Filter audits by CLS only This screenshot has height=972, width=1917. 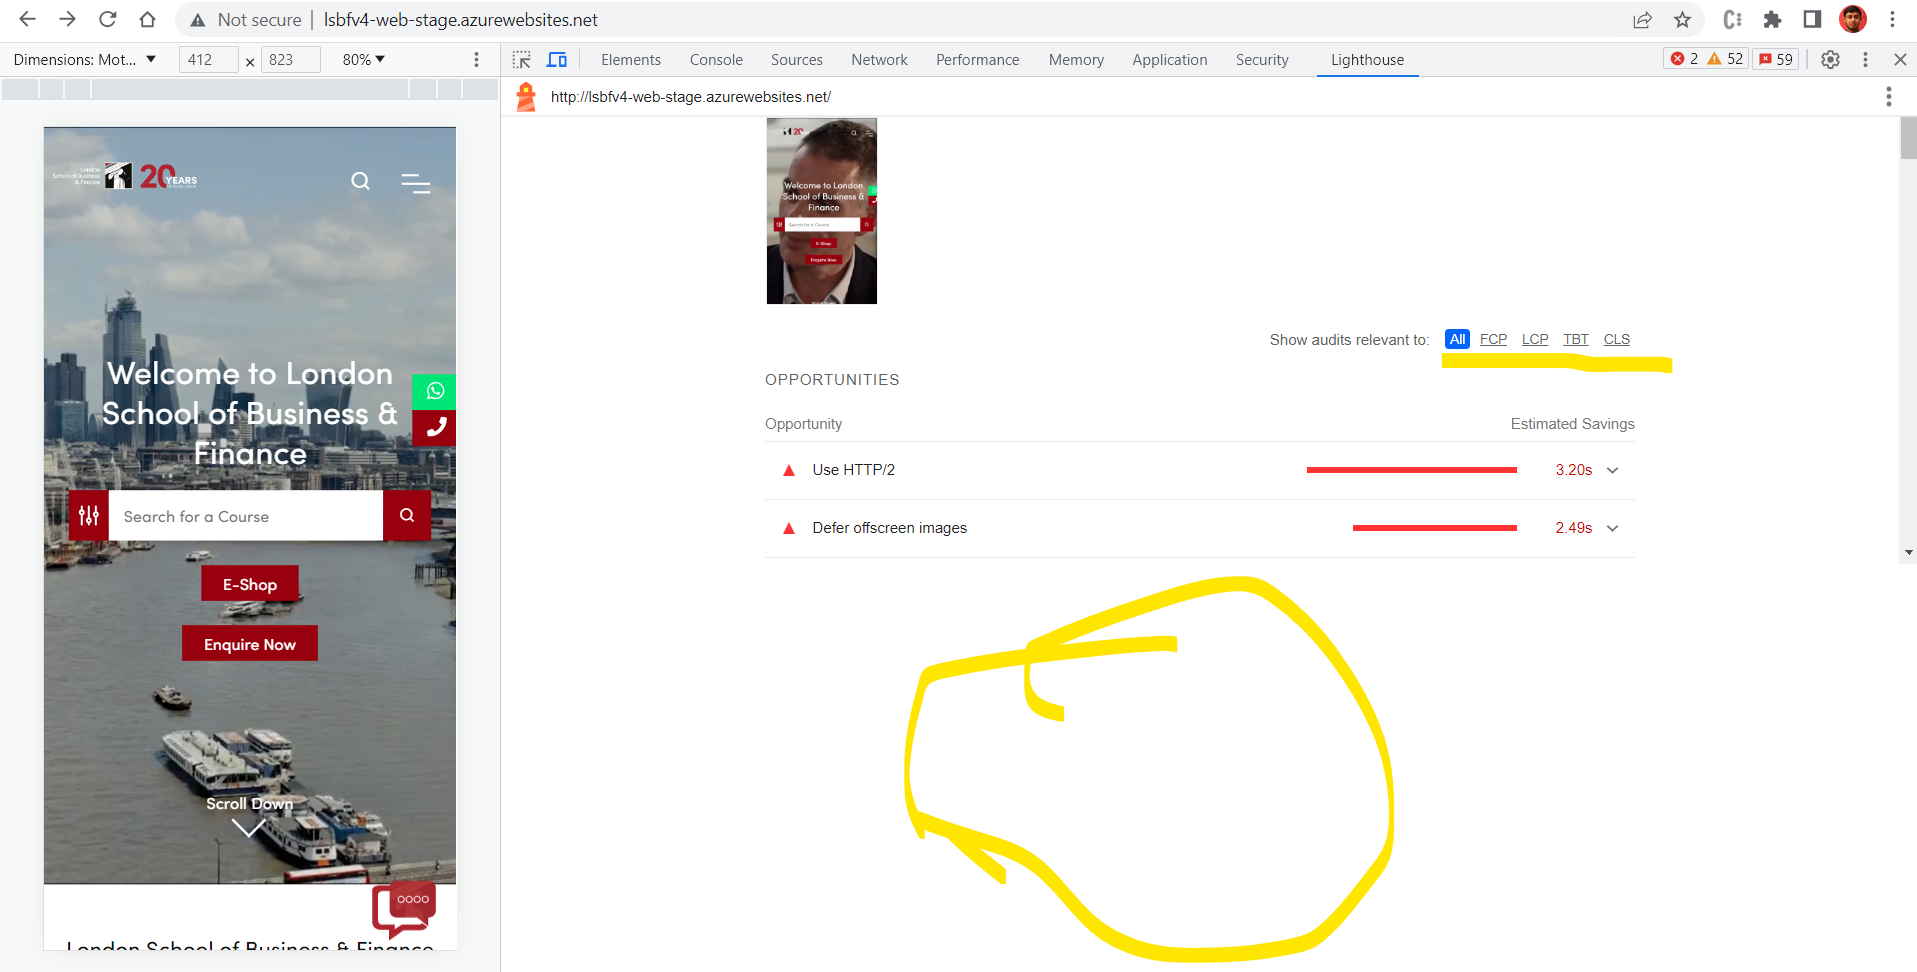(1616, 339)
